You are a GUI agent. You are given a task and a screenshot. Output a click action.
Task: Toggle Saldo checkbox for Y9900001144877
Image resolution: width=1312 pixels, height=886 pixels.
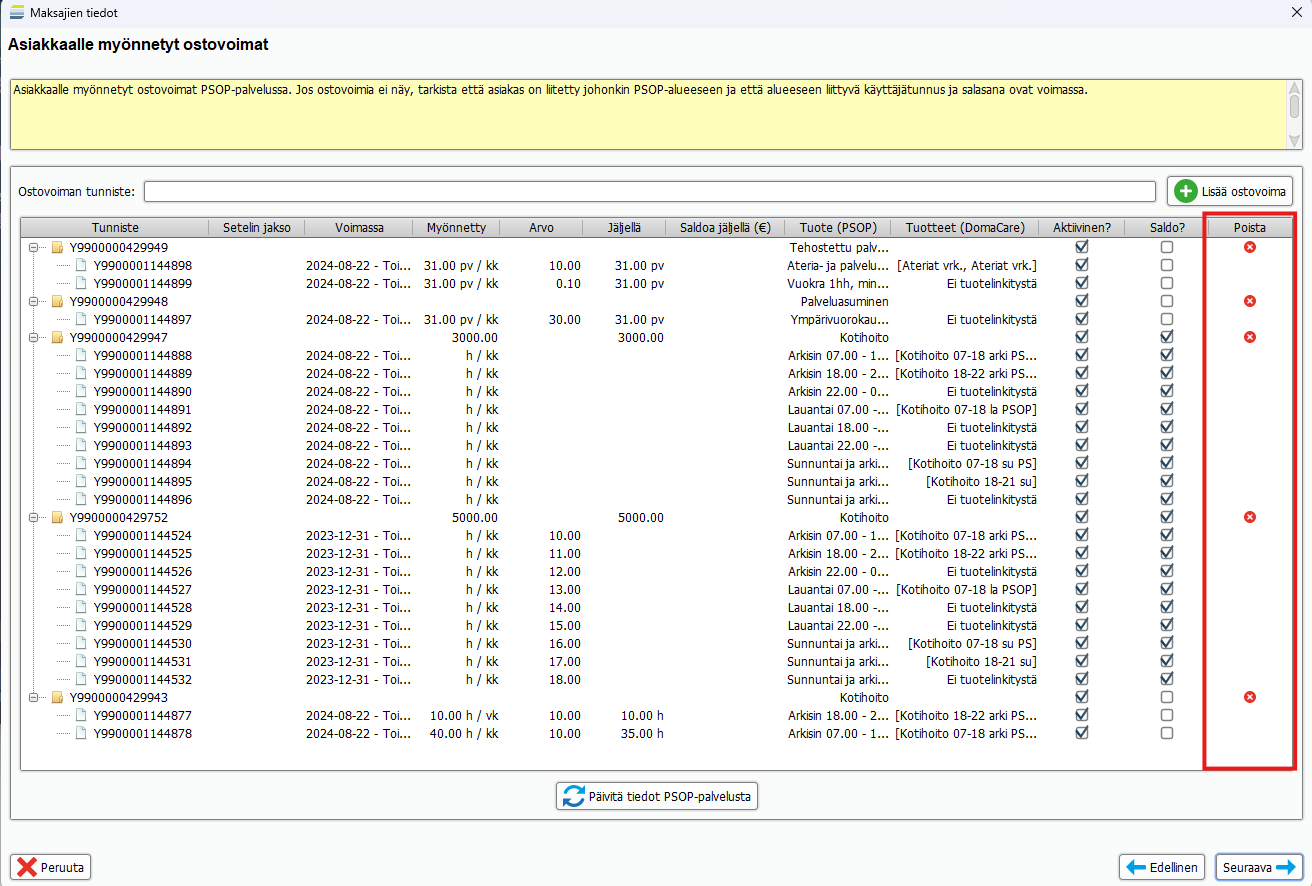[x=1167, y=715]
